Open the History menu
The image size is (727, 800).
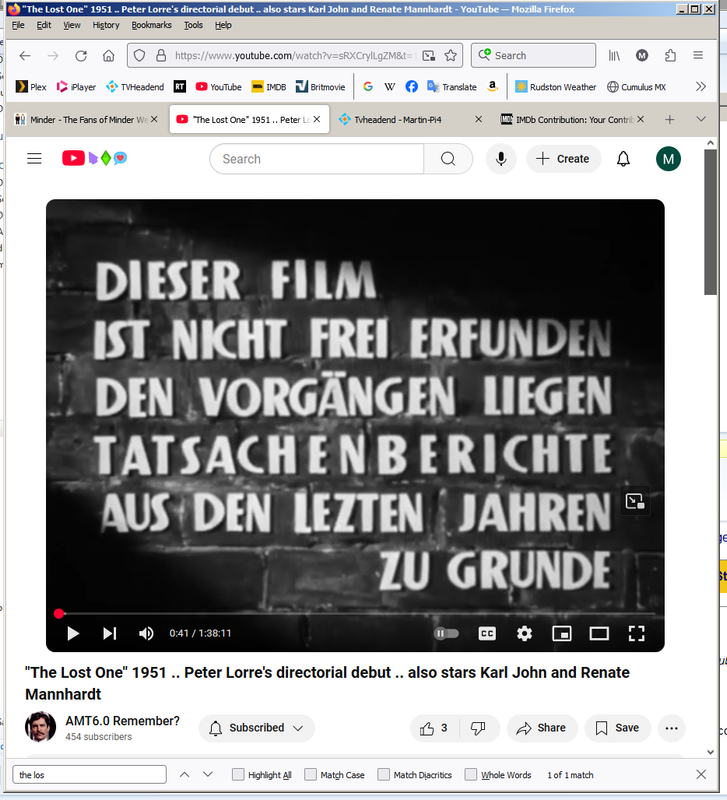pyautogui.click(x=106, y=25)
